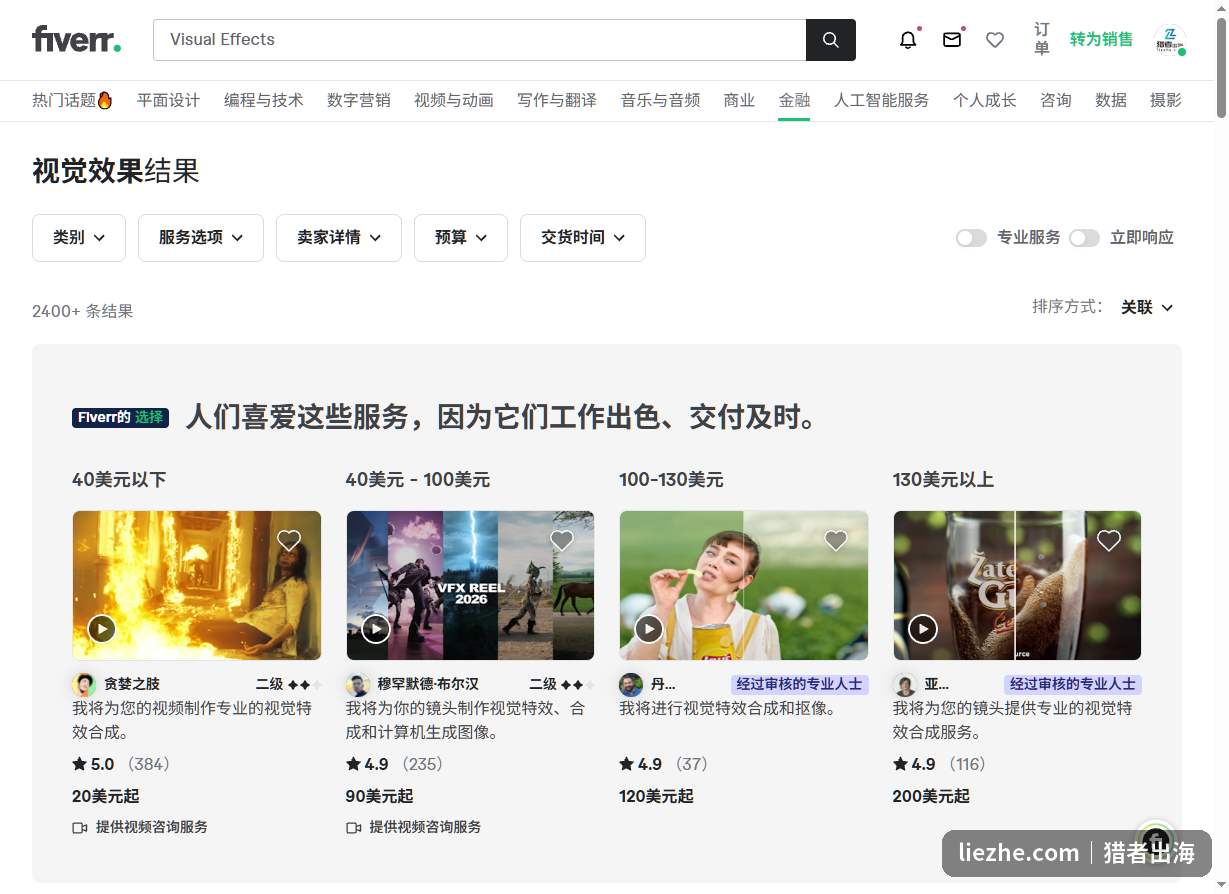Click the 转为销售 link
The height and width of the screenshot is (894, 1229).
[x=1101, y=39]
